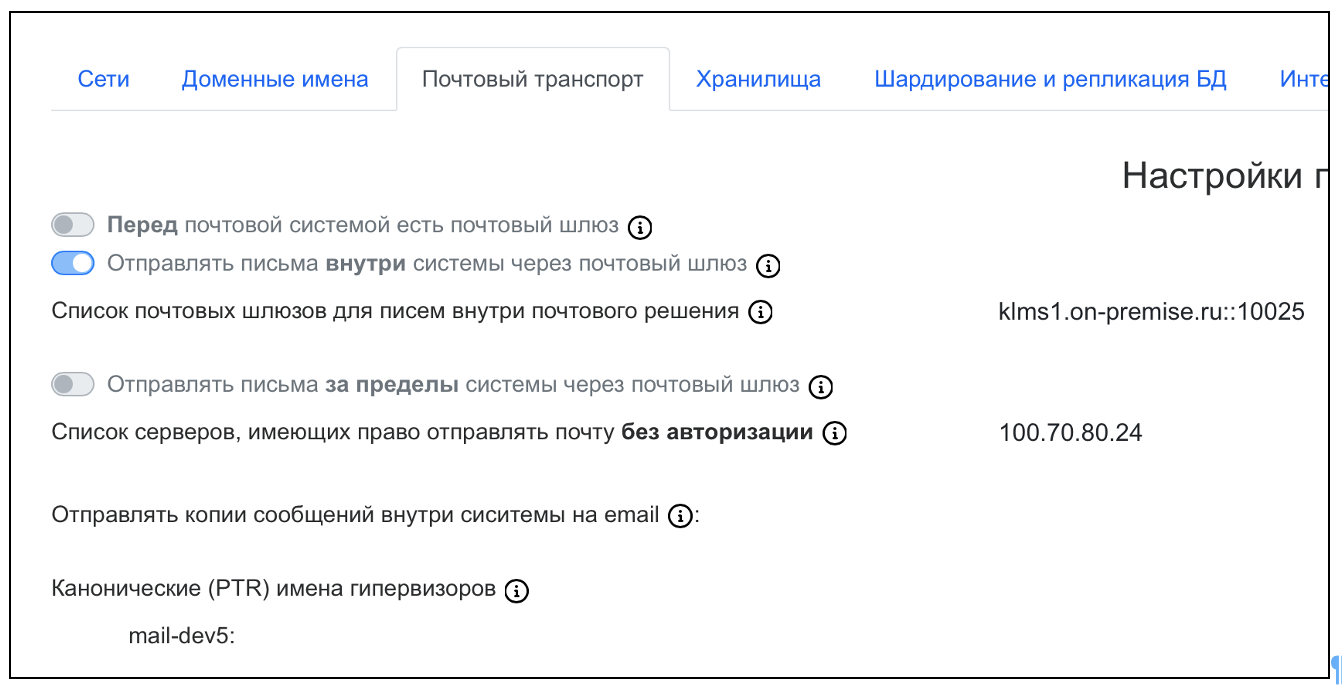Screen dimensions: 1342x690
Task: Open the "Шардирование и репликация БД" tab
Action: (x=1050, y=80)
